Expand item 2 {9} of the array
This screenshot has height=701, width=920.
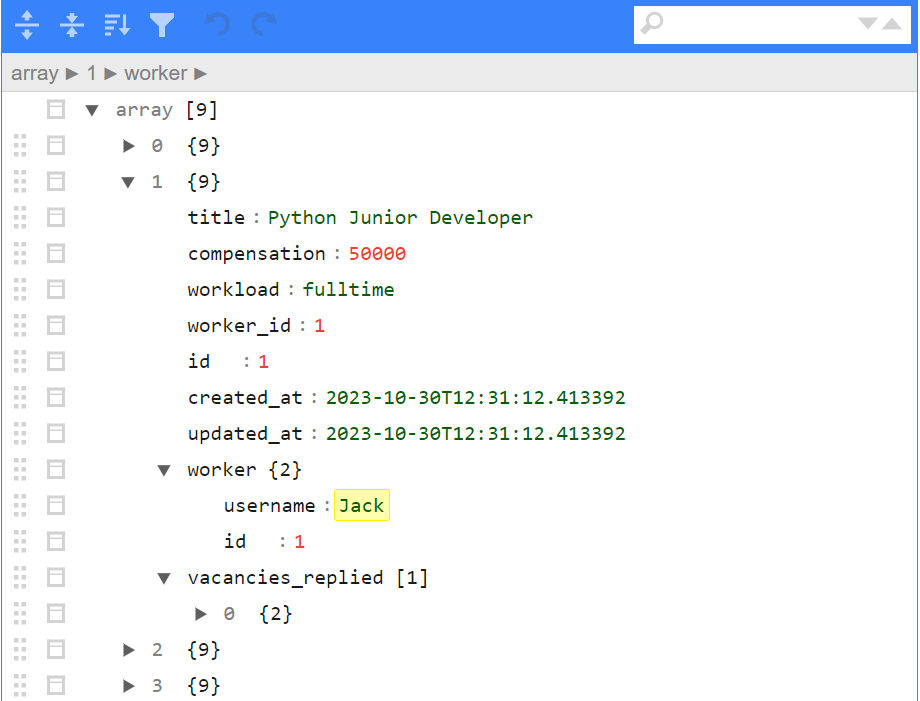128,650
